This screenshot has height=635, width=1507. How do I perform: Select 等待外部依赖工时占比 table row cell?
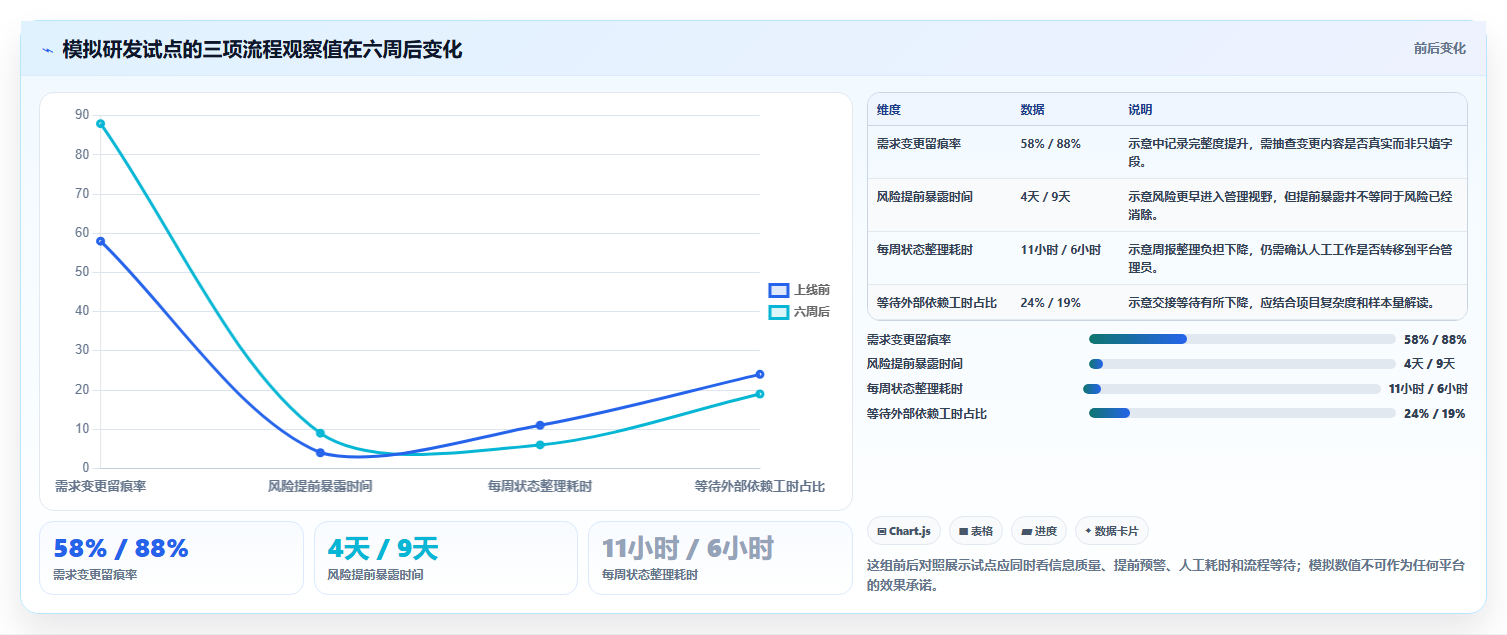(937, 303)
